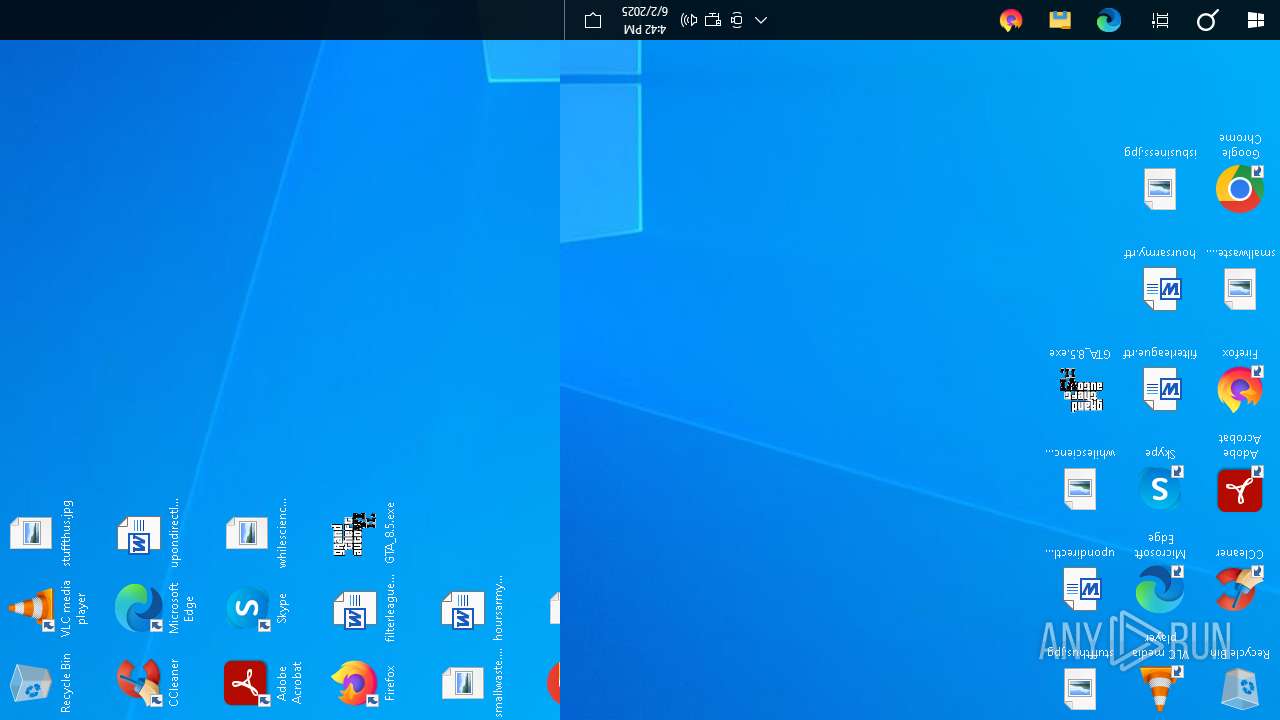Select Skype icon in sideways desktop
Screen dimensions: 1280x720
[x=247, y=609]
